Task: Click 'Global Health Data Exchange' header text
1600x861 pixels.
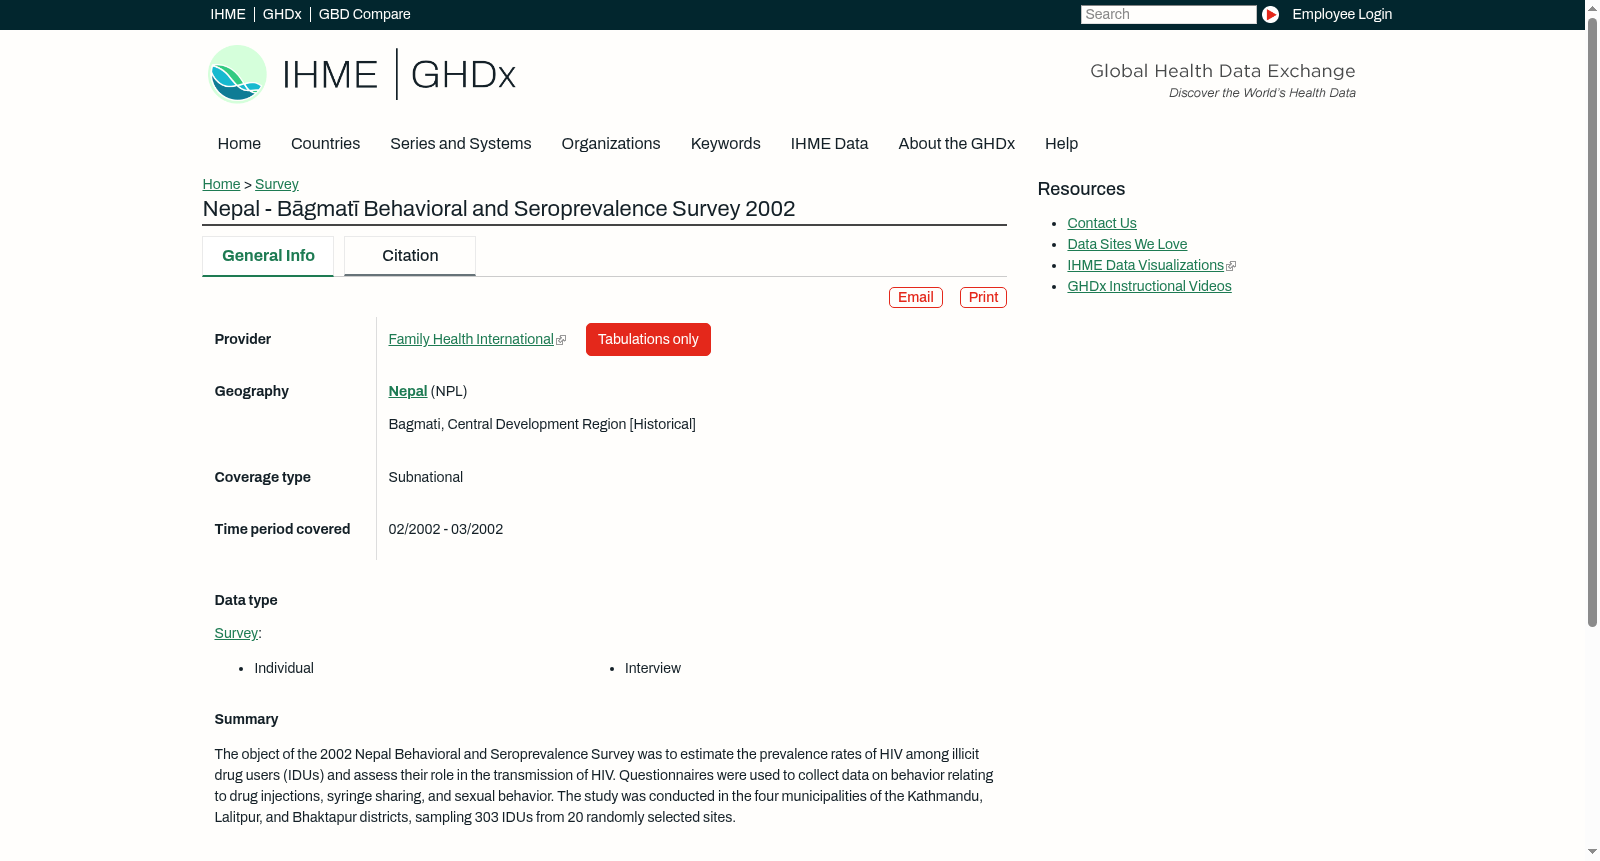Action: click(x=1223, y=71)
